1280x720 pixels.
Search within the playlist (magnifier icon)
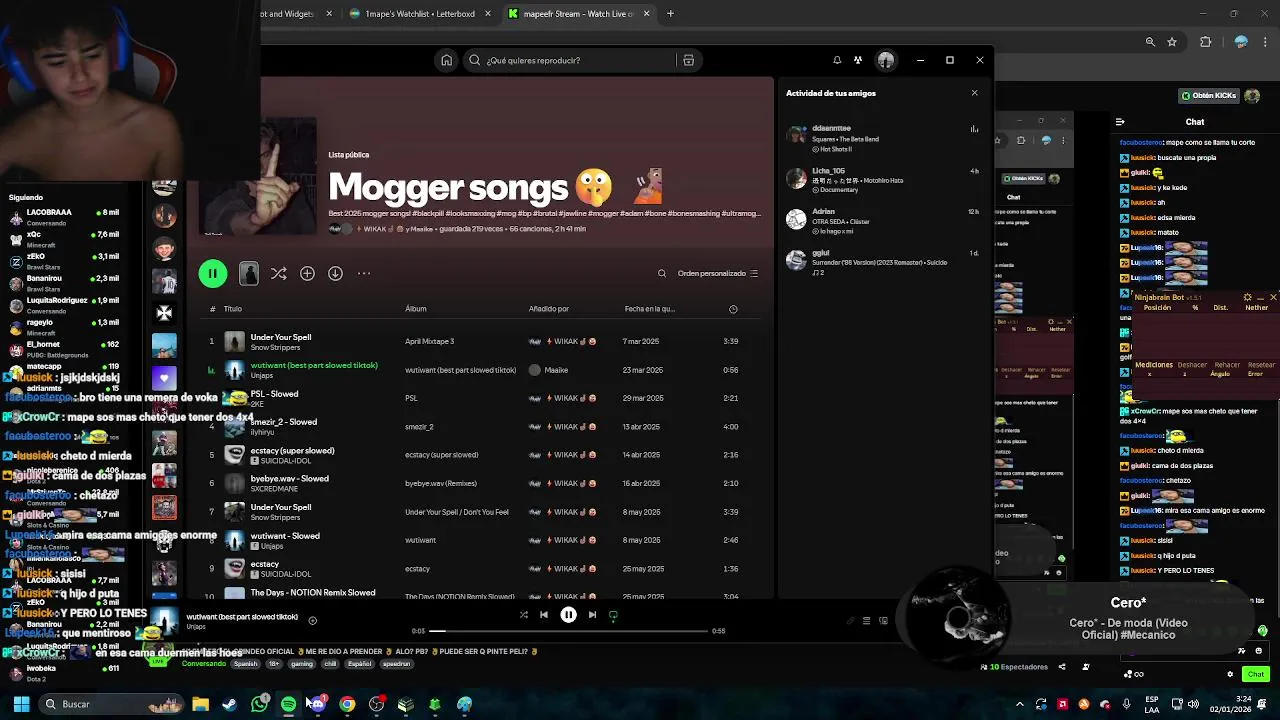coord(662,273)
